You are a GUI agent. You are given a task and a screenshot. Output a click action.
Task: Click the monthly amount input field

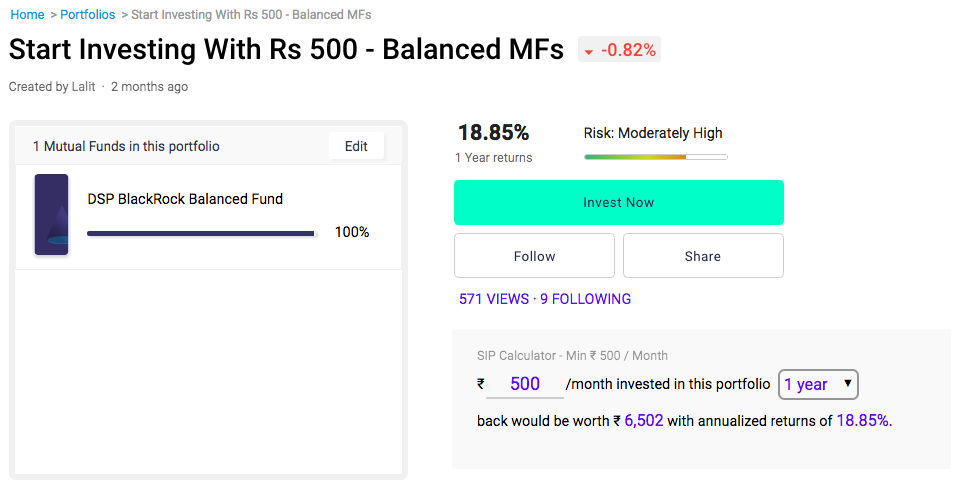click(x=524, y=384)
